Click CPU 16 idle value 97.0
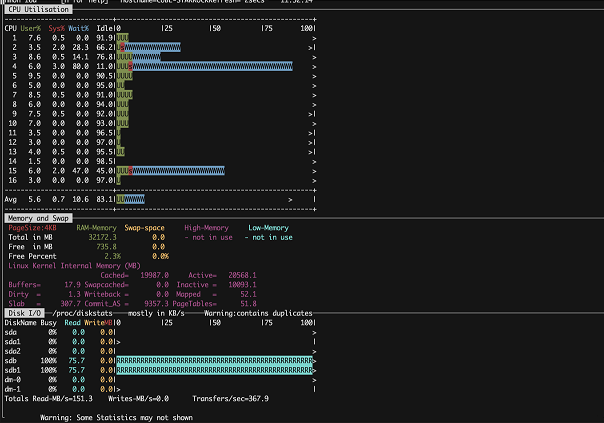This screenshot has width=604, height=423. pyautogui.click(x=105, y=180)
